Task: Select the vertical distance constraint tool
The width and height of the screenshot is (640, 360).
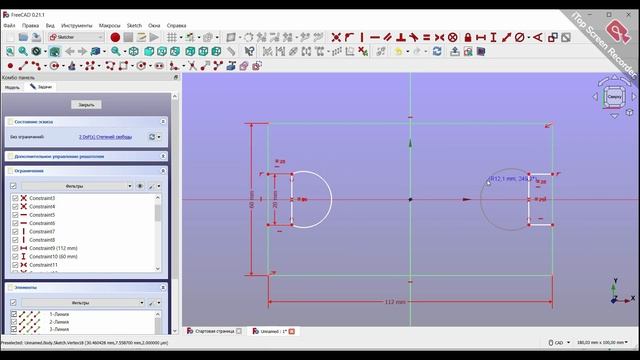Action: [x=493, y=38]
